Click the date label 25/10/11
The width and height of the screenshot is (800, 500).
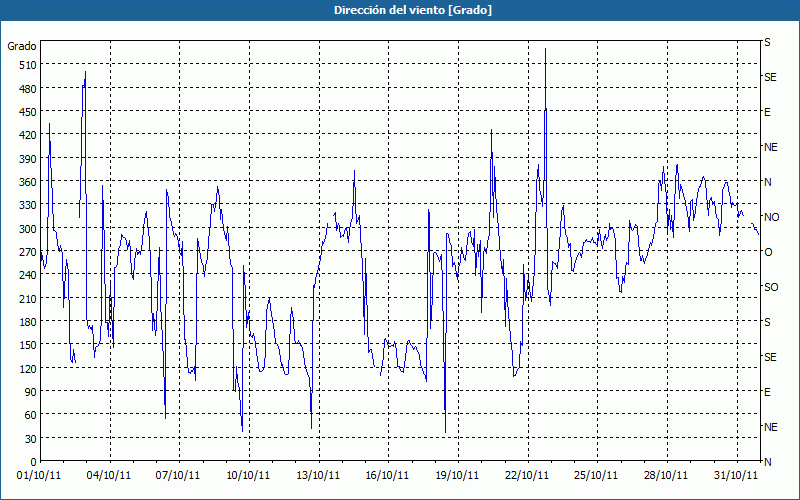click(x=596, y=476)
